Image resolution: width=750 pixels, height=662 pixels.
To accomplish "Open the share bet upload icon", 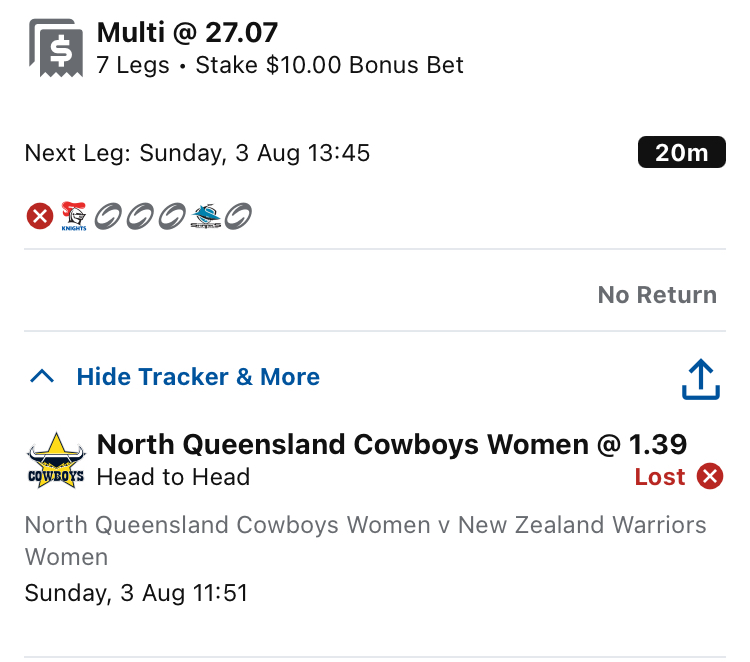I will 701,379.
